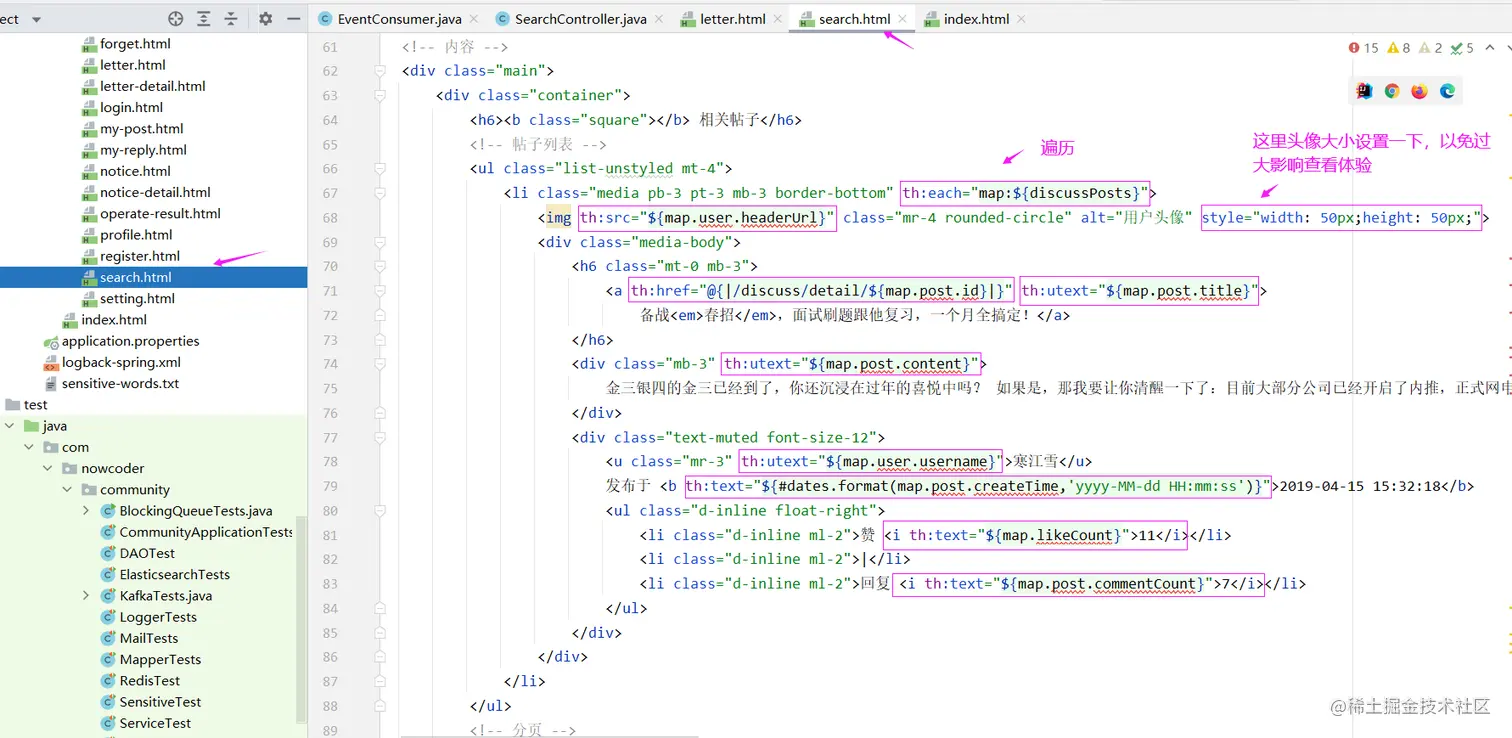Image resolution: width=1512 pixels, height=738 pixels.
Task: Fold the media-body div on line 69
Action: tap(380, 242)
